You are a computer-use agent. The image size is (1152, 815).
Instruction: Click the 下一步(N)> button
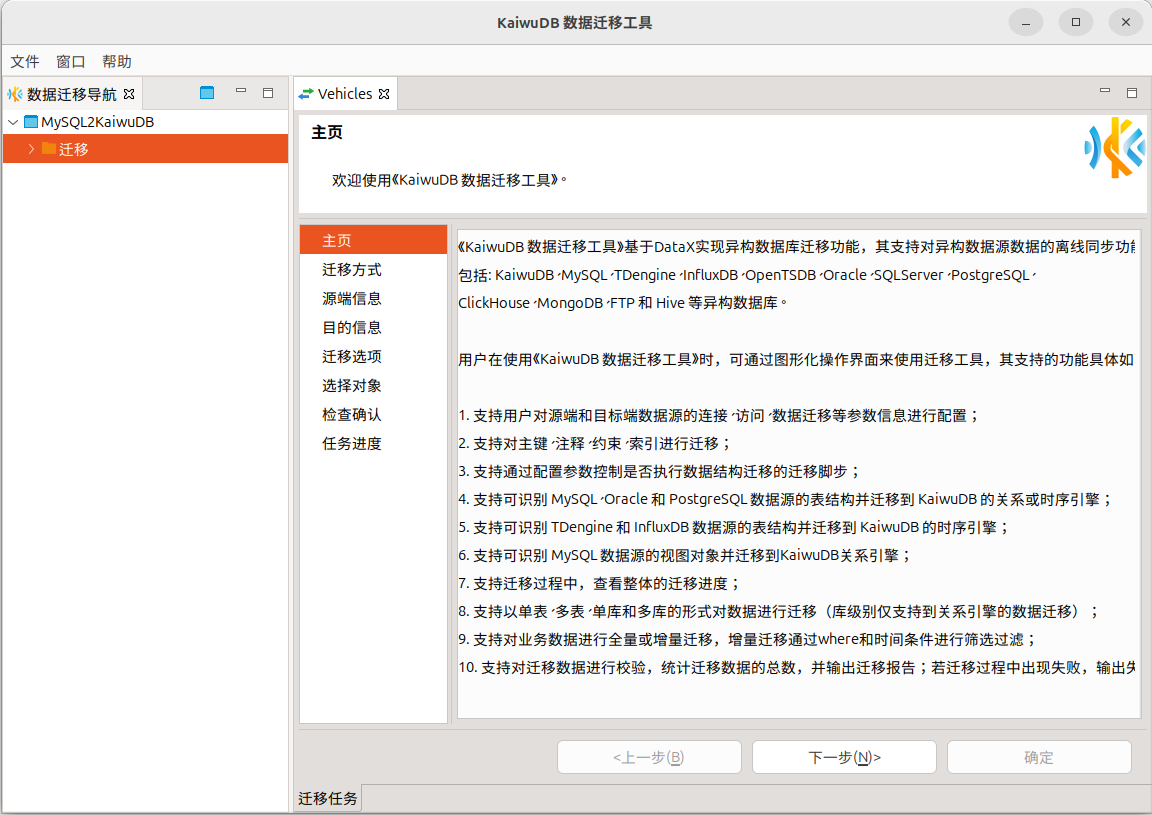point(844,757)
